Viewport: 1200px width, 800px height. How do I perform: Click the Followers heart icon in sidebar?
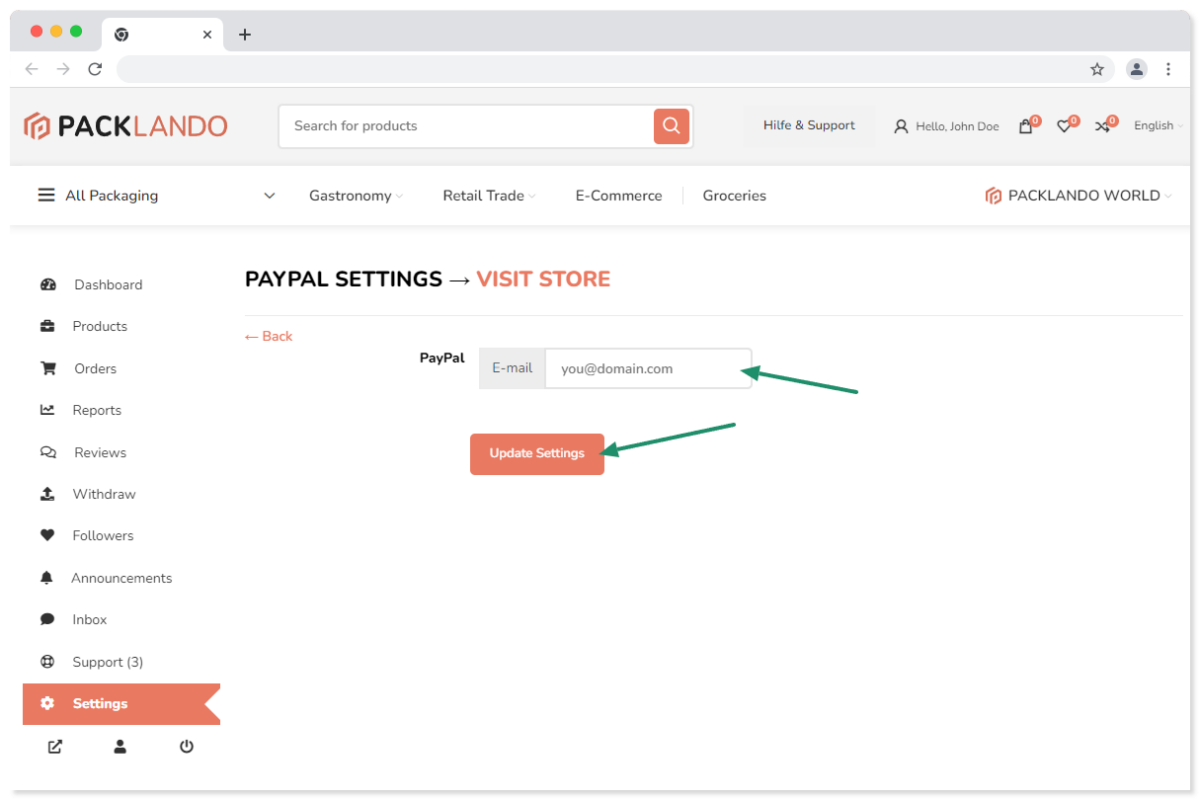(x=47, y=536)
